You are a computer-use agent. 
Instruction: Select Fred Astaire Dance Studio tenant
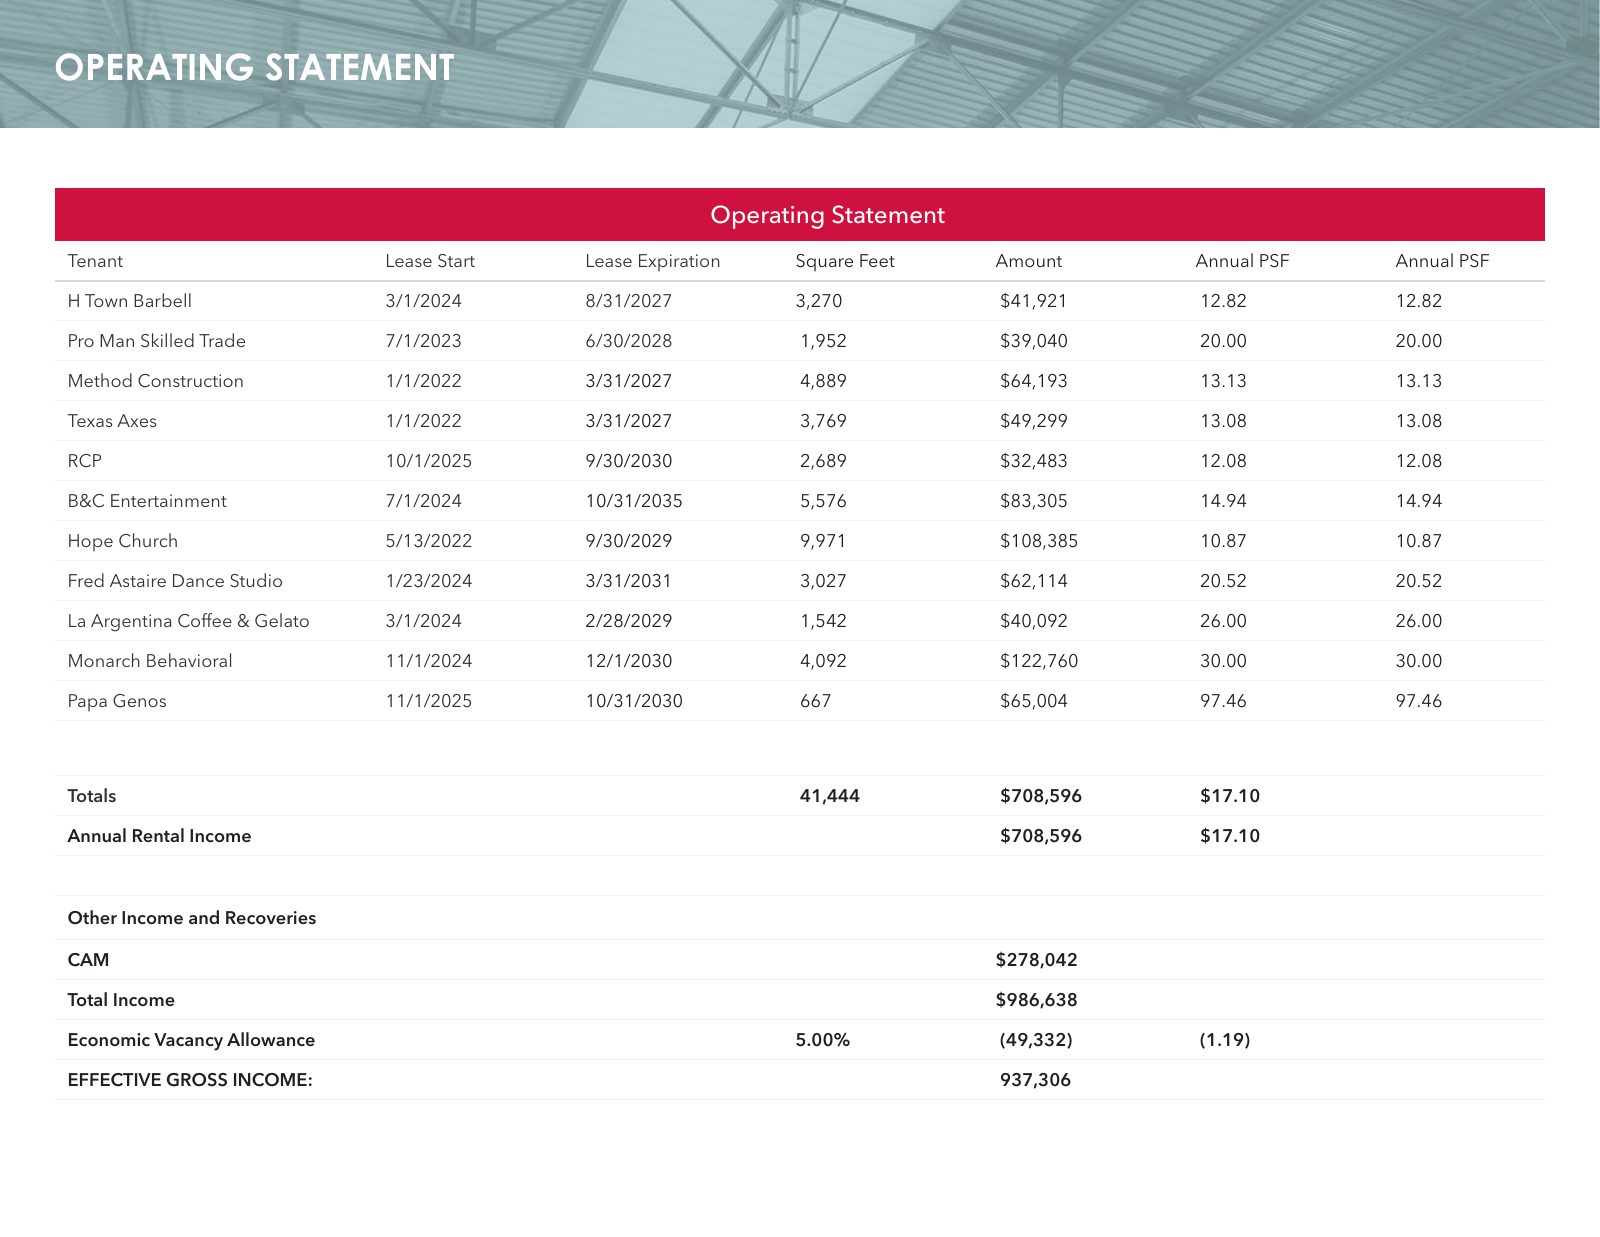[175, 581]
